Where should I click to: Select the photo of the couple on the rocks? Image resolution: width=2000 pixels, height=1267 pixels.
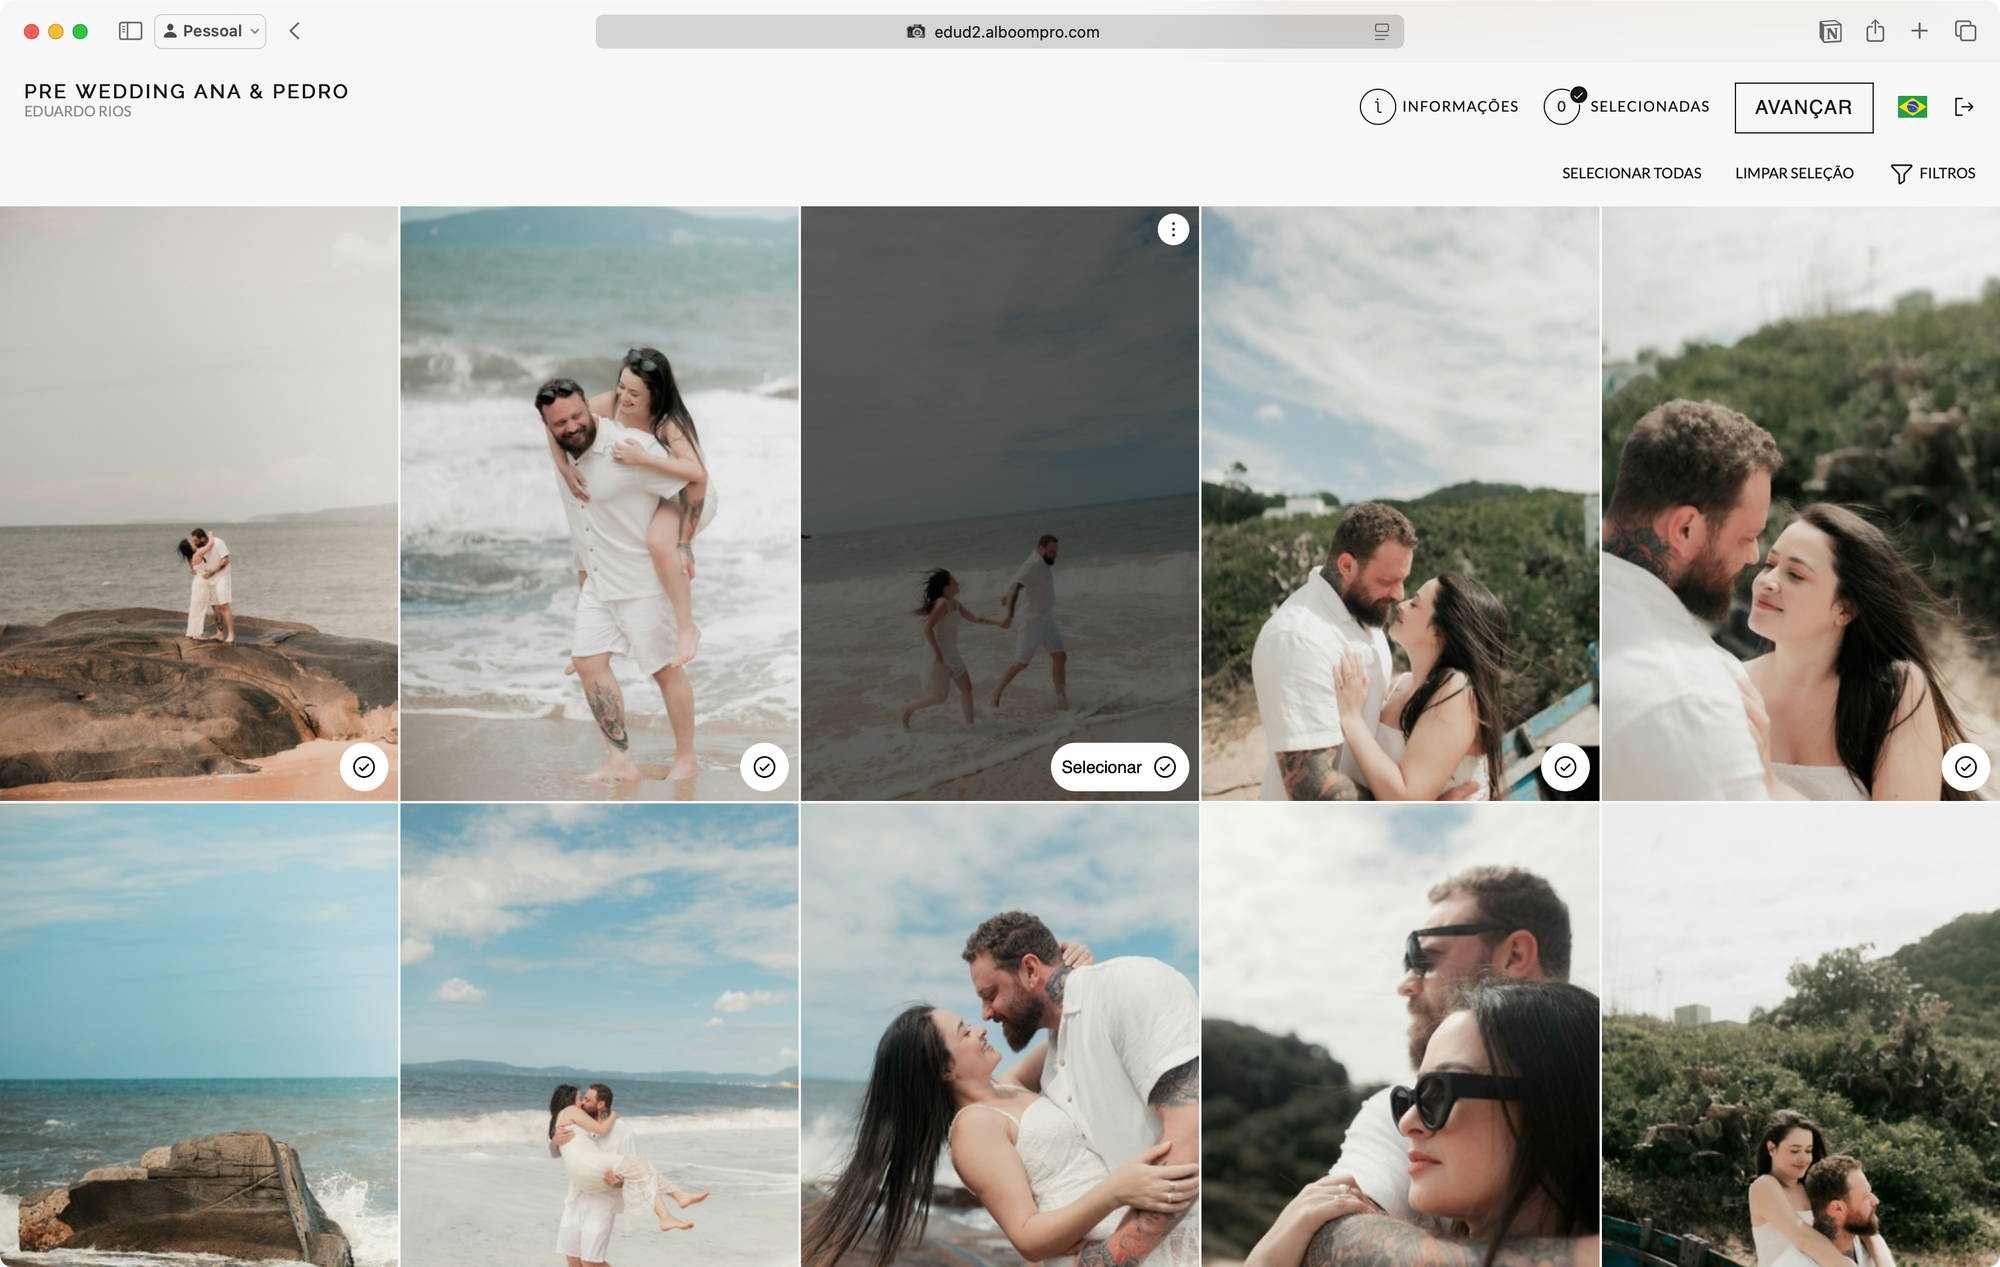tap(364, 767)
